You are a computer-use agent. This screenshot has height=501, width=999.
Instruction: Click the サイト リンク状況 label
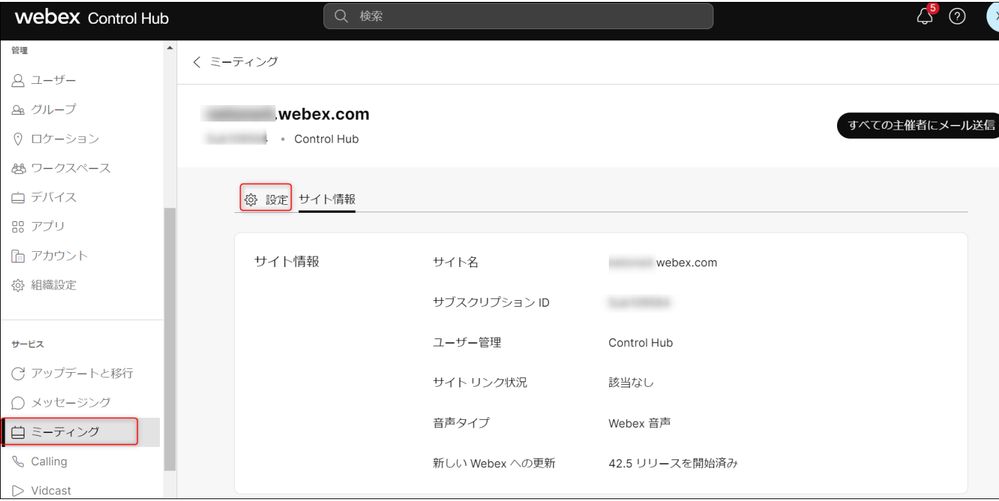tap(480, 383)
